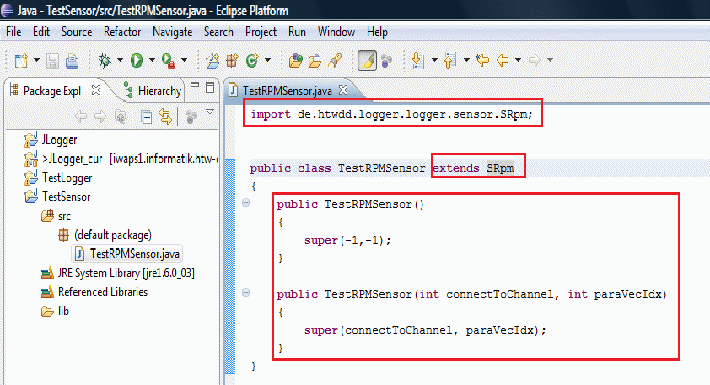Screen dimensions: 710x385
Task: Click Collapse All in Package Explorer
Action: click(146, 117)
